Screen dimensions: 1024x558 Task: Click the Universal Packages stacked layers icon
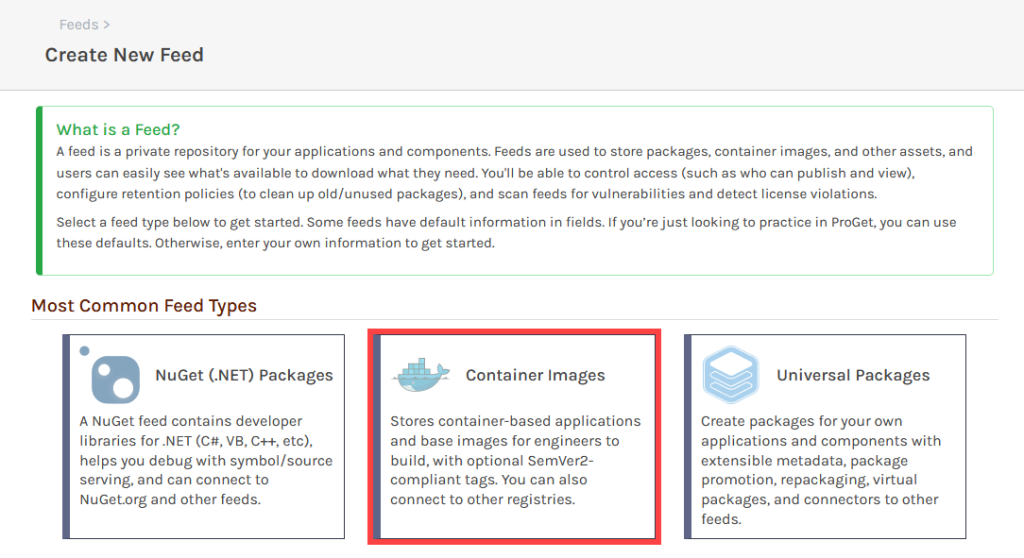(x=731, y=375)
